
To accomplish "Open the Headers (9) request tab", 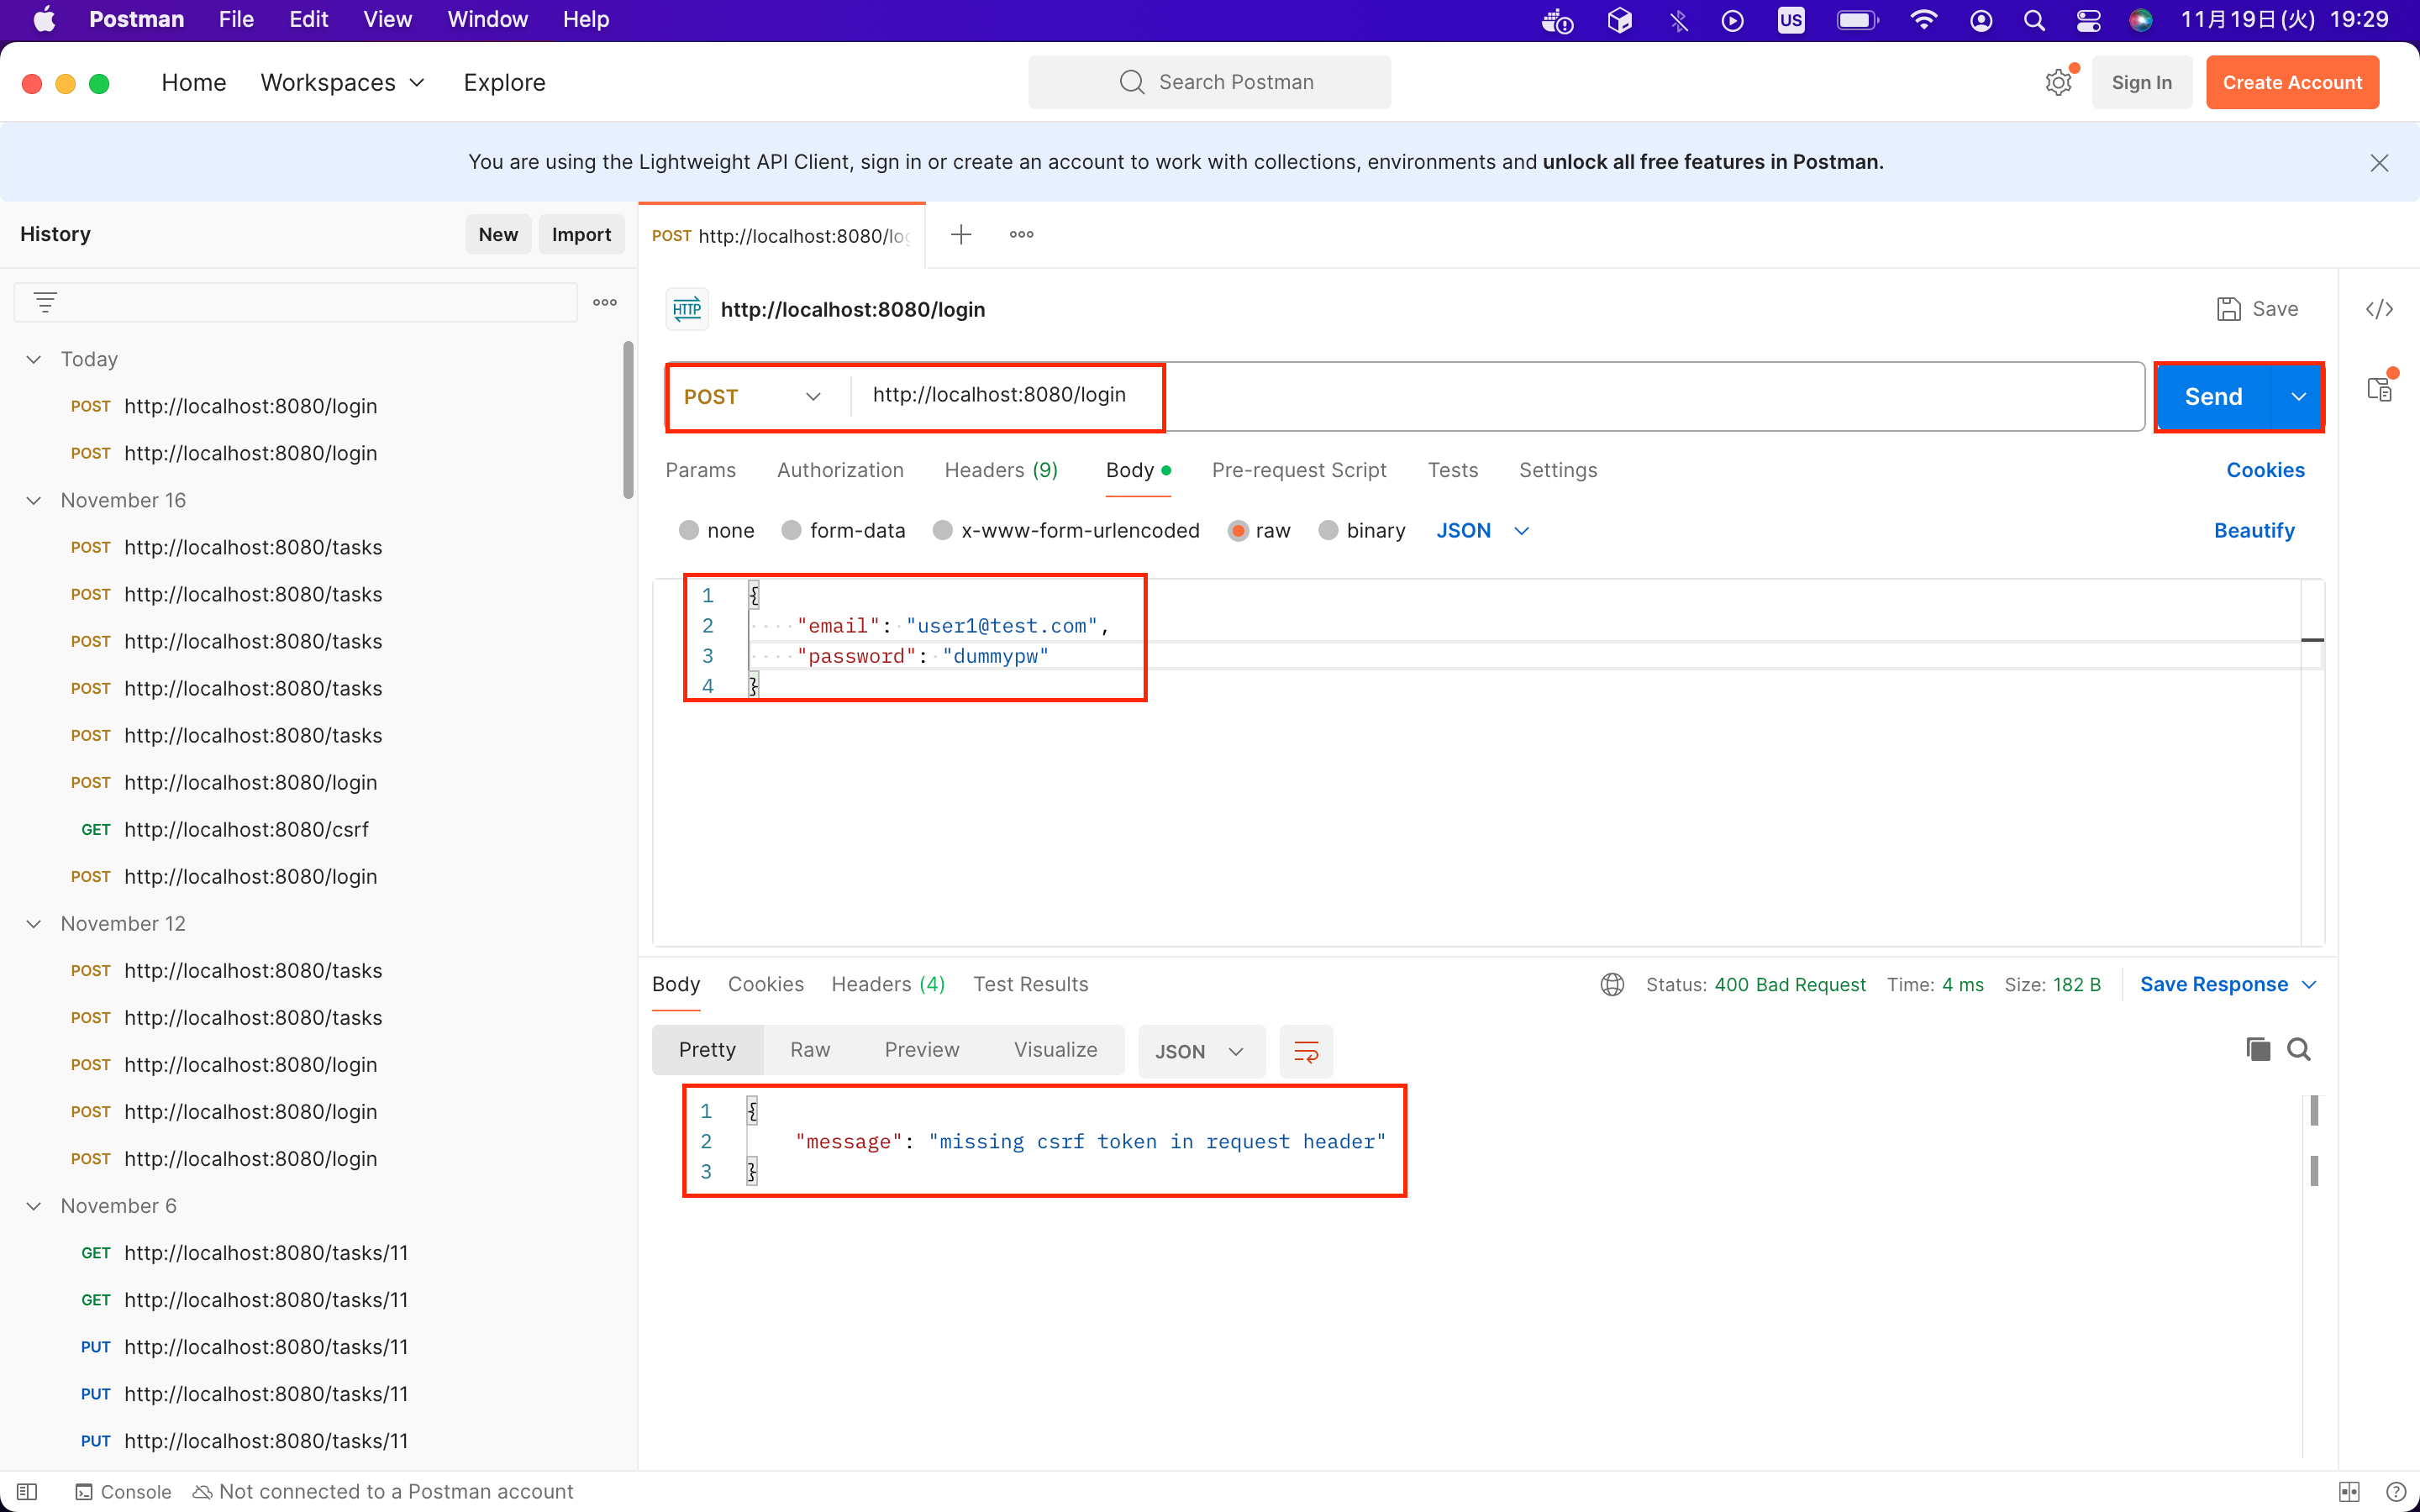I will [x=1001, y=470].
